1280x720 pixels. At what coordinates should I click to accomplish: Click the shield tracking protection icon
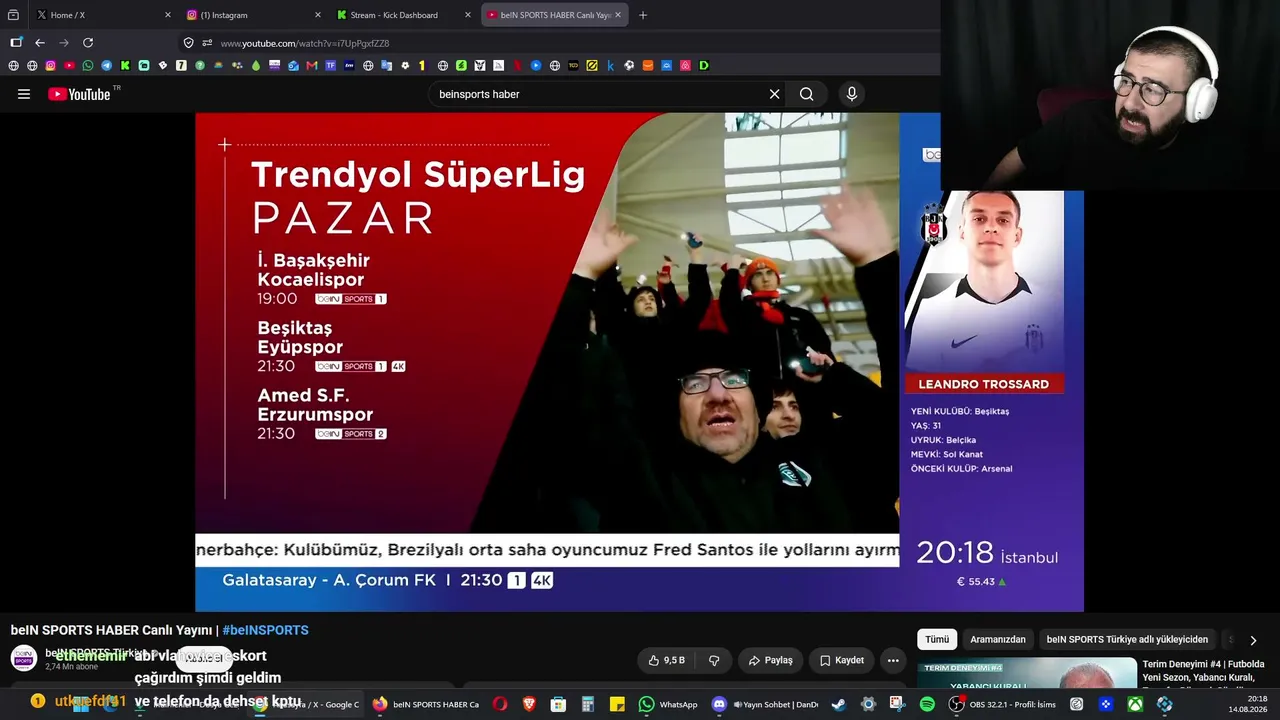pyautogui.click(x=188, y=43)
